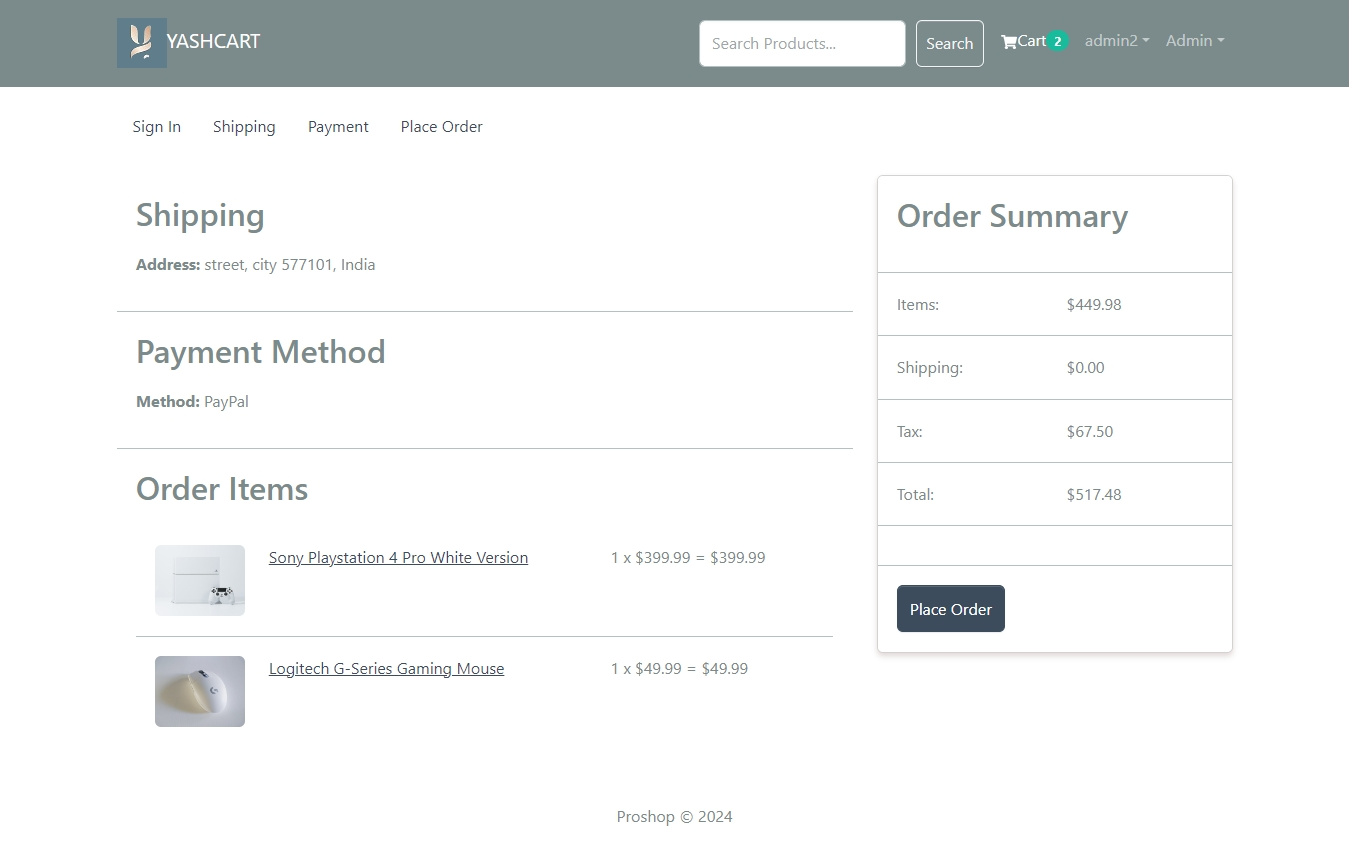The height and width of the screenshot is (863, 1349).
Task: Go to the Shipping step
Action: tap(244, 126)
